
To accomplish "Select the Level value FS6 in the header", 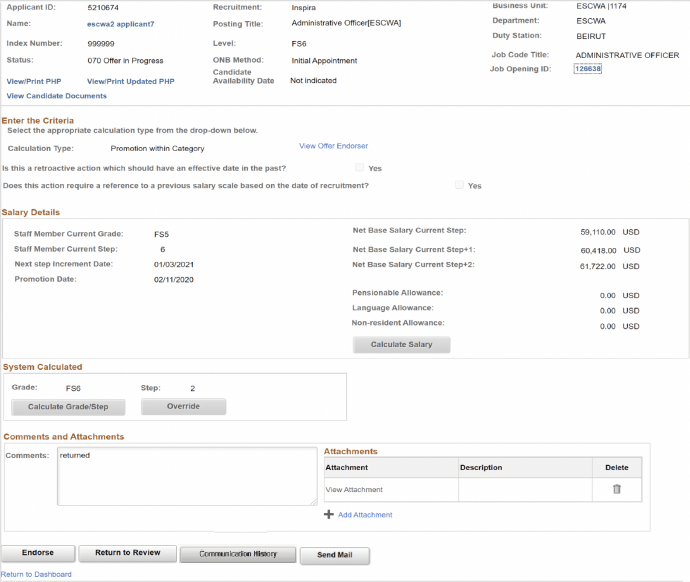I will tap(299, 44).
